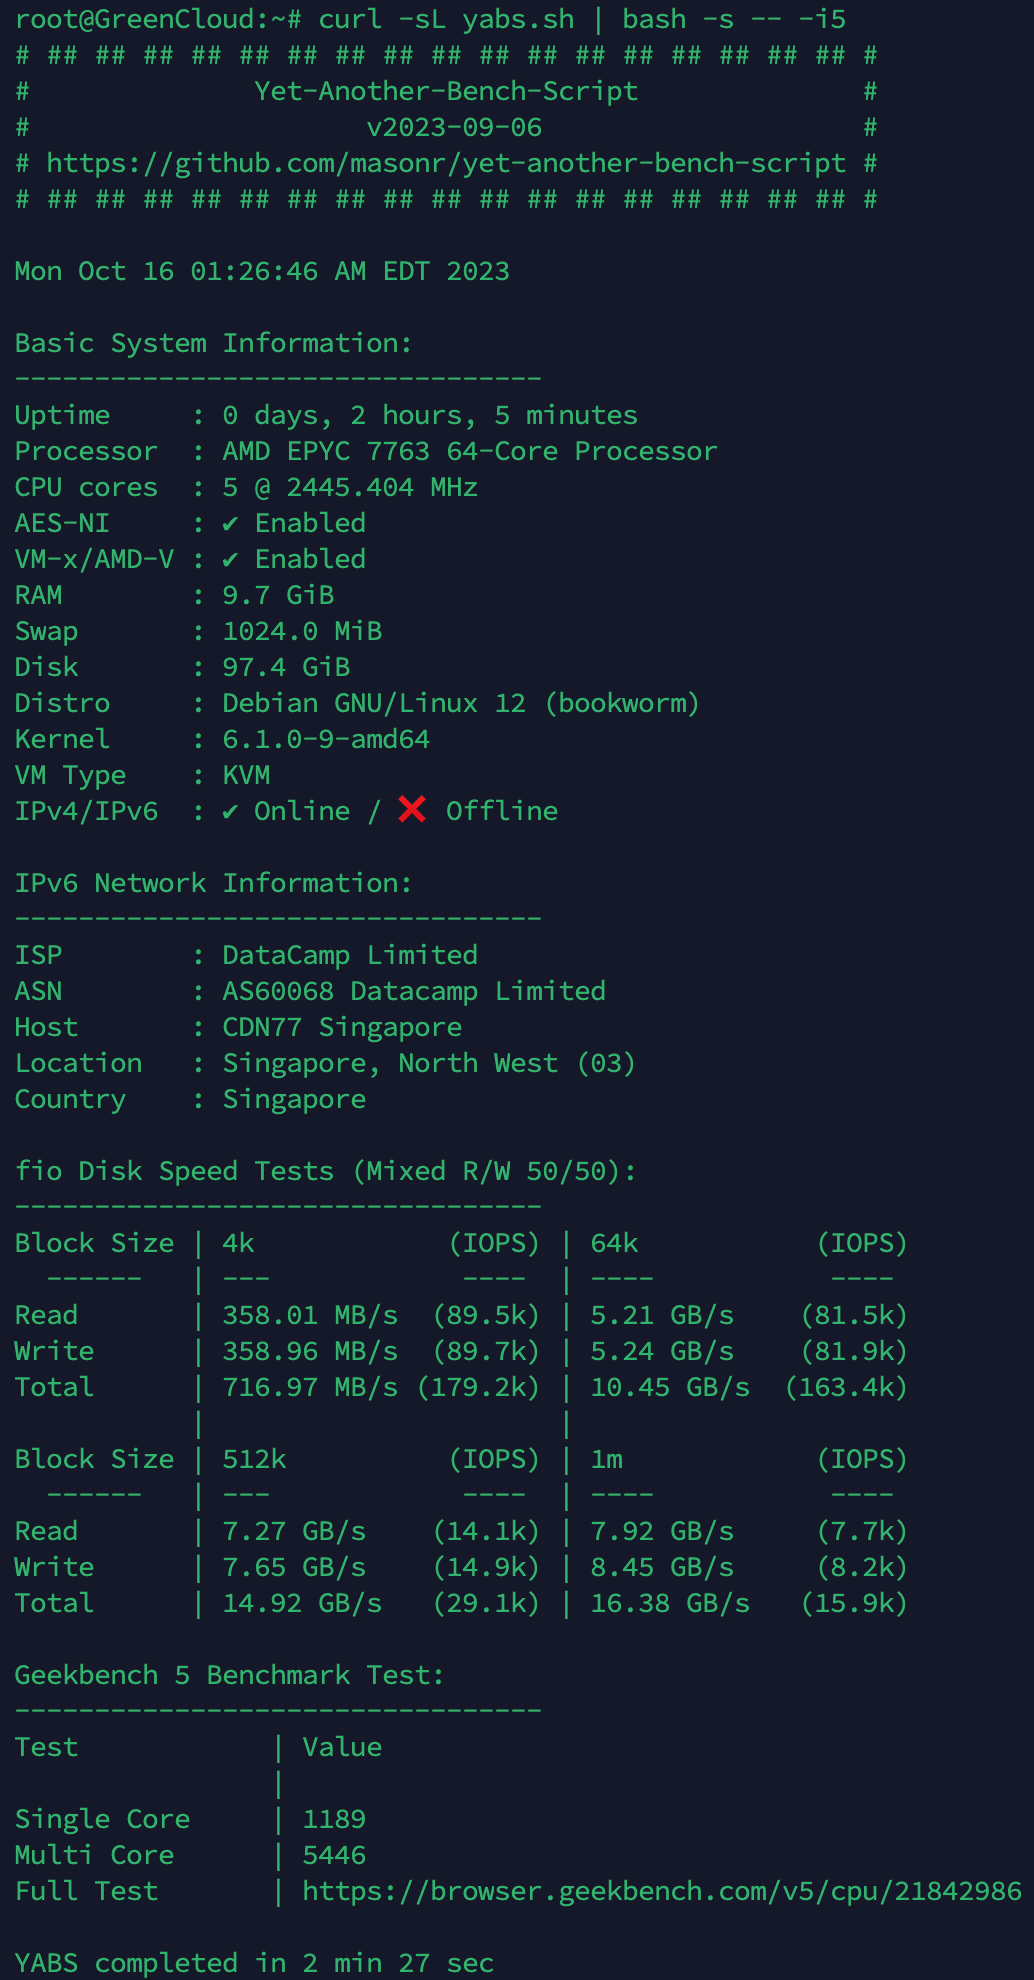
Task: Click the red X IPv6 offline icon
Action: (x=412, y=810)
